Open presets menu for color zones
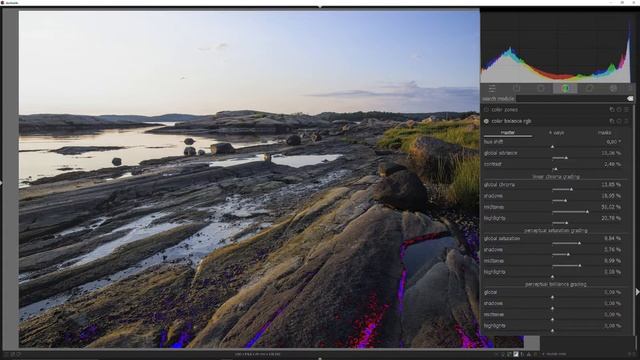 tap(627, 110)
